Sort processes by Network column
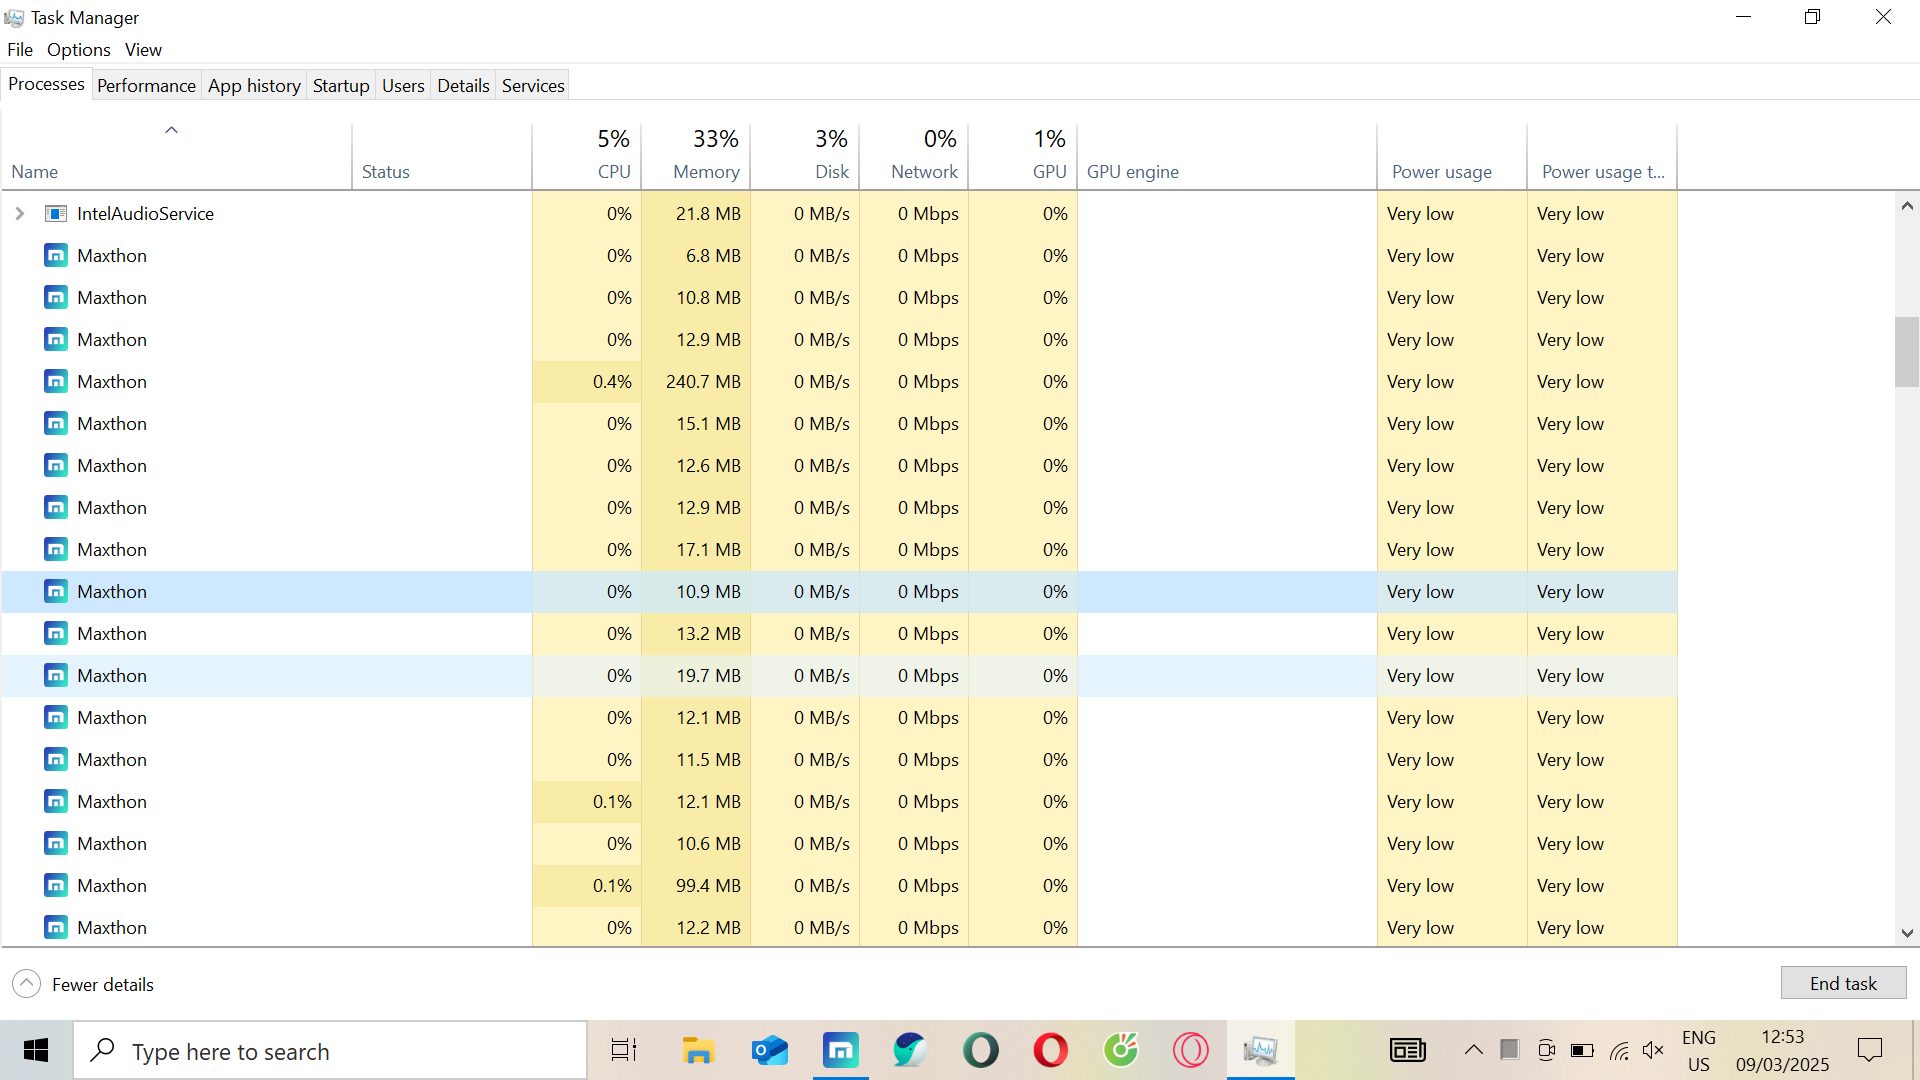The width and height of the screenshot is (1920, 1080). 914,155
